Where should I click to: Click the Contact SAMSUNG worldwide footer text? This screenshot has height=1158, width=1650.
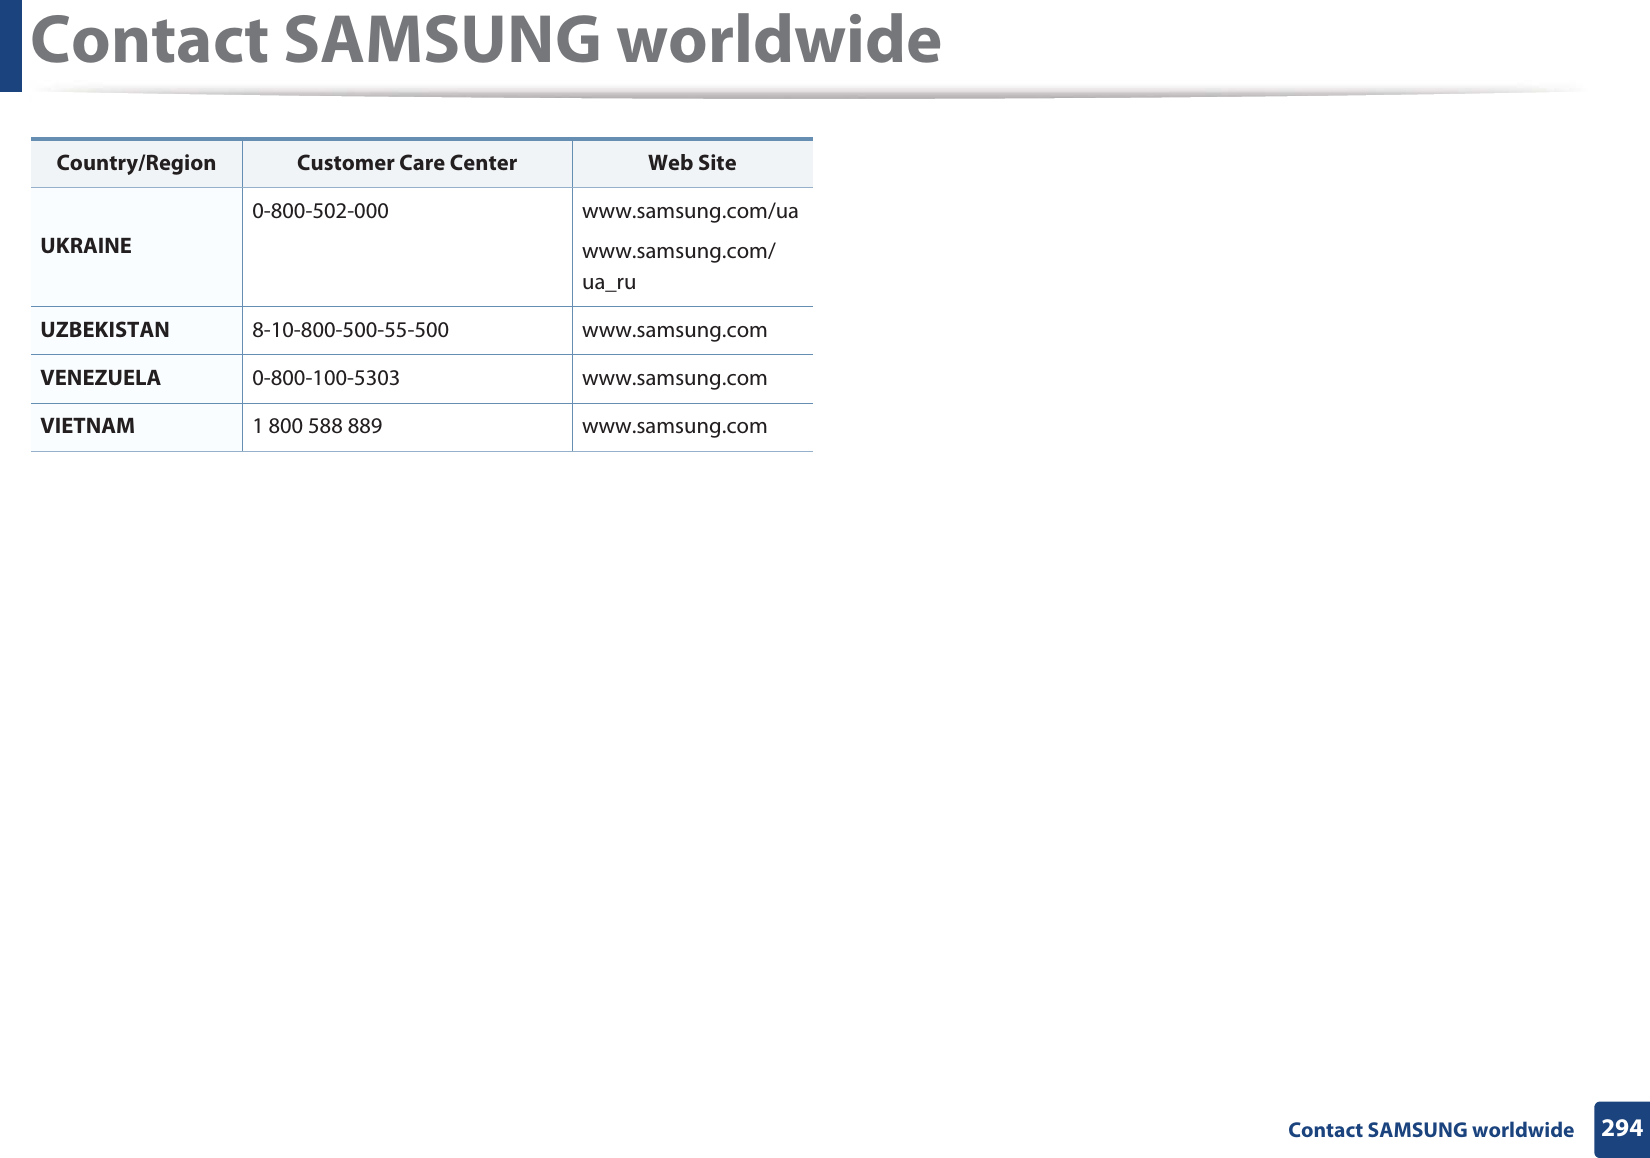(1430, 1130)
